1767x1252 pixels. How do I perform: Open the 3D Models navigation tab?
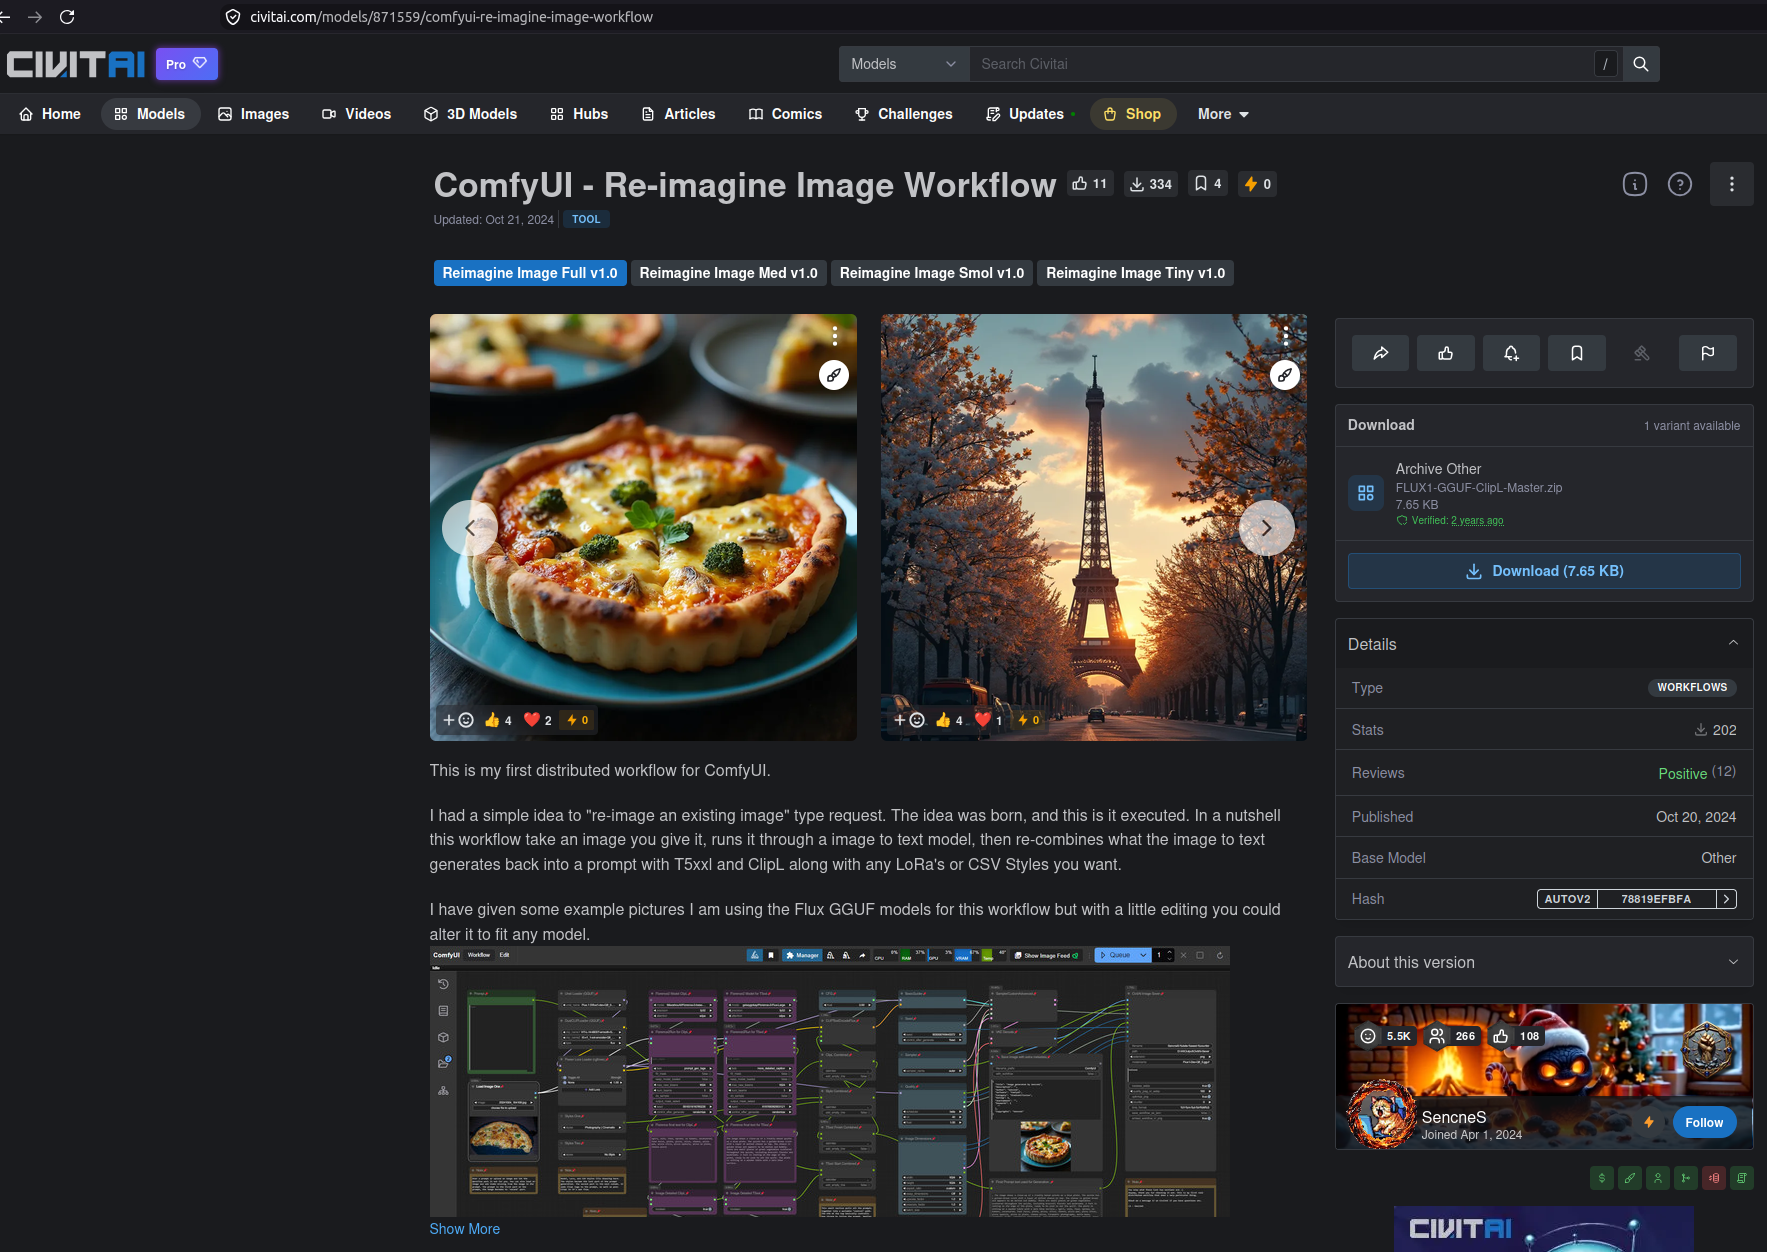pyautogui.click(x=470, y=114)
